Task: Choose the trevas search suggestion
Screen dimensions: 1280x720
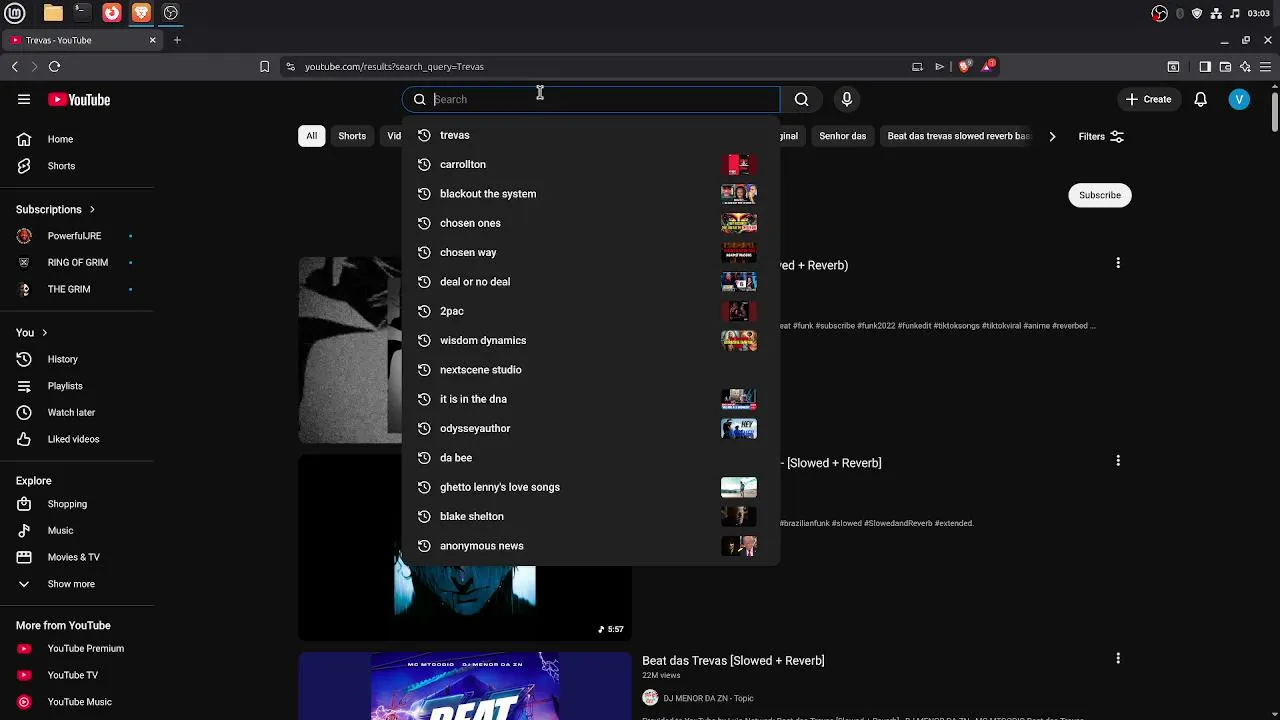Action: [590, 135]
